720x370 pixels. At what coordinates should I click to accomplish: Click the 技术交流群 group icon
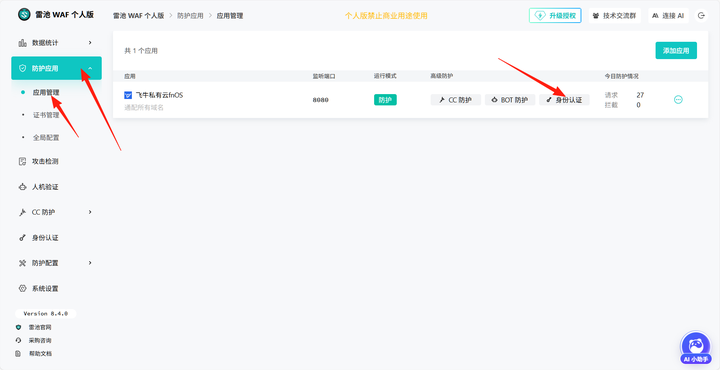[x=596, y=16]
